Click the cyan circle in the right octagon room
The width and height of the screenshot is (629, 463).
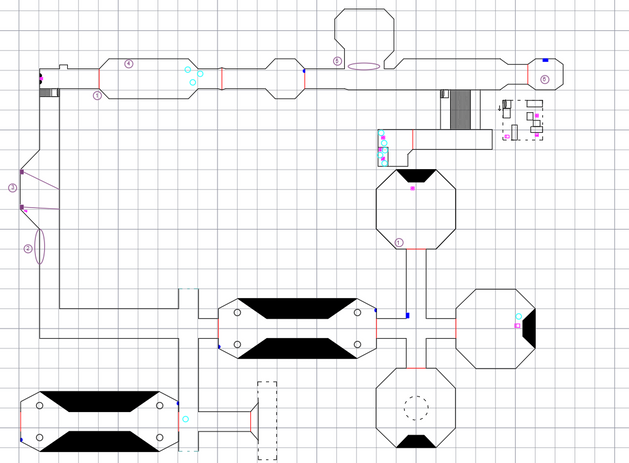pyautogui.click(x=518, y=316)
